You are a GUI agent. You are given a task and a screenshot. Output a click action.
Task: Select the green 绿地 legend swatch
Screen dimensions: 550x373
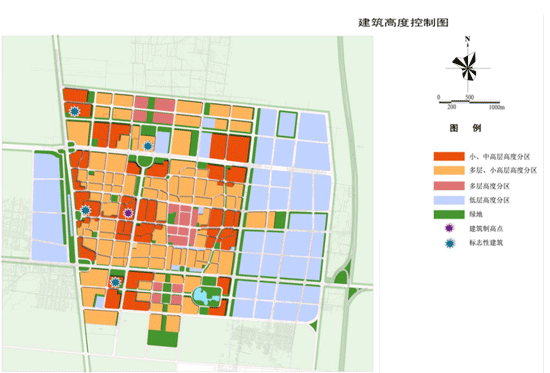point(449,214)
